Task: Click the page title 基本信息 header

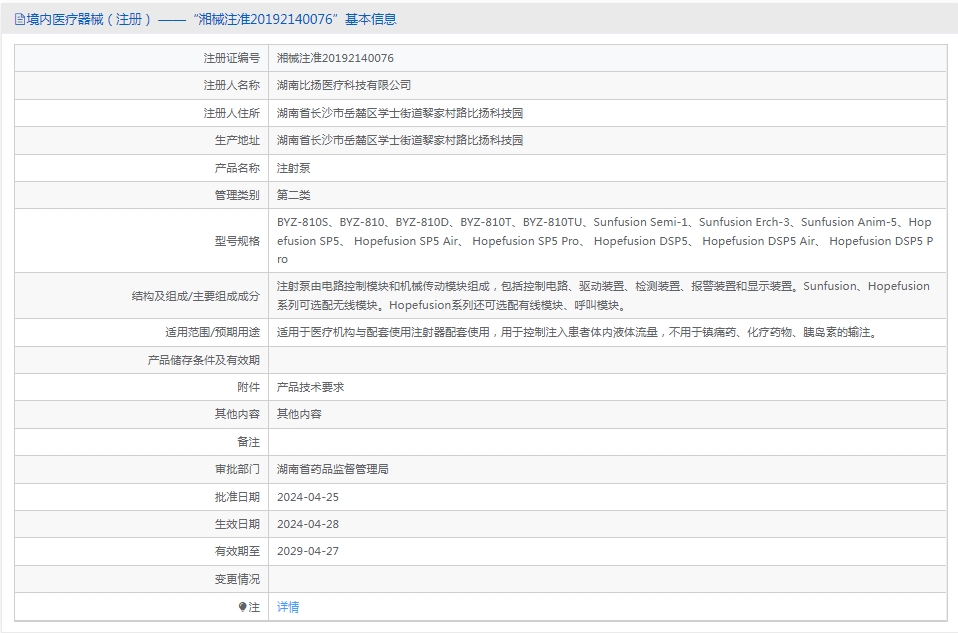Action: 371,20
